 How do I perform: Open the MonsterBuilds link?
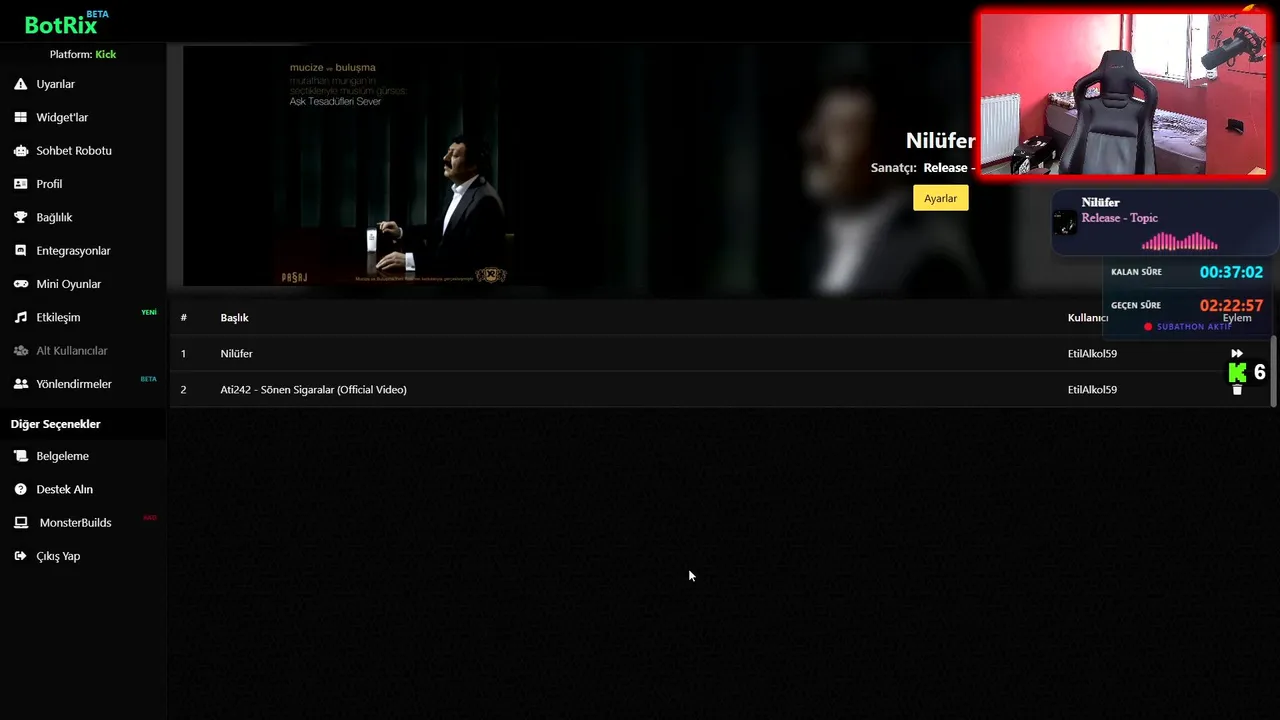[x=75, y=523]
